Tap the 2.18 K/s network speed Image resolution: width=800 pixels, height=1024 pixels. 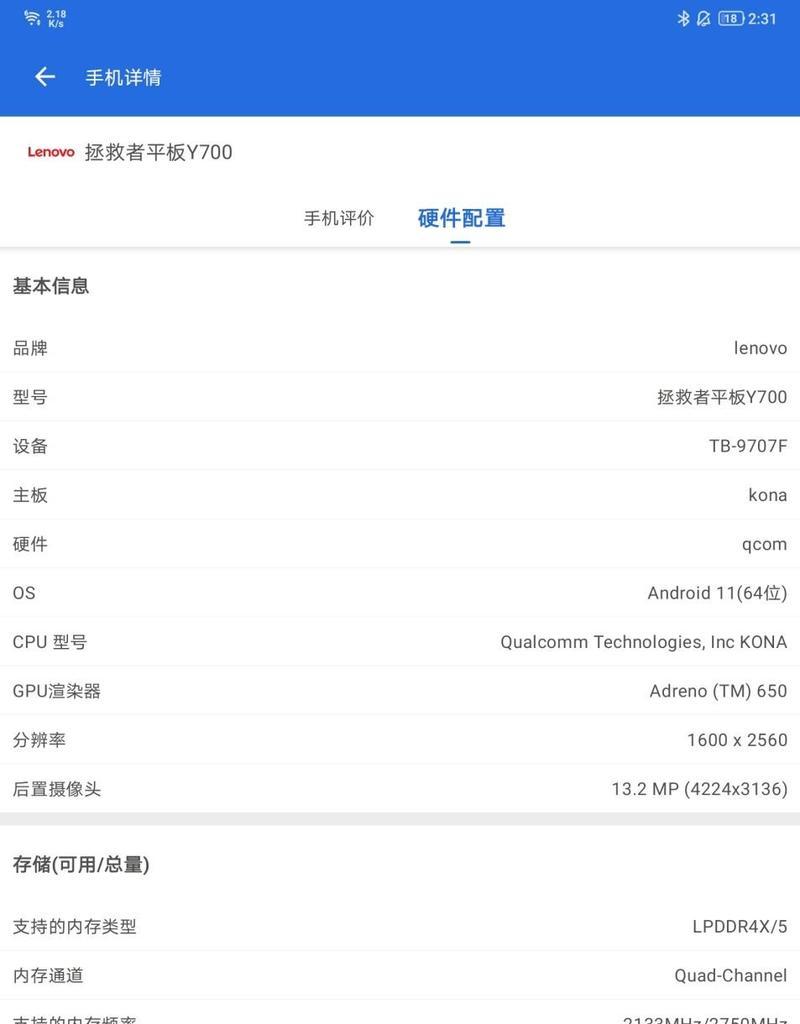click(x=56, y=18)
